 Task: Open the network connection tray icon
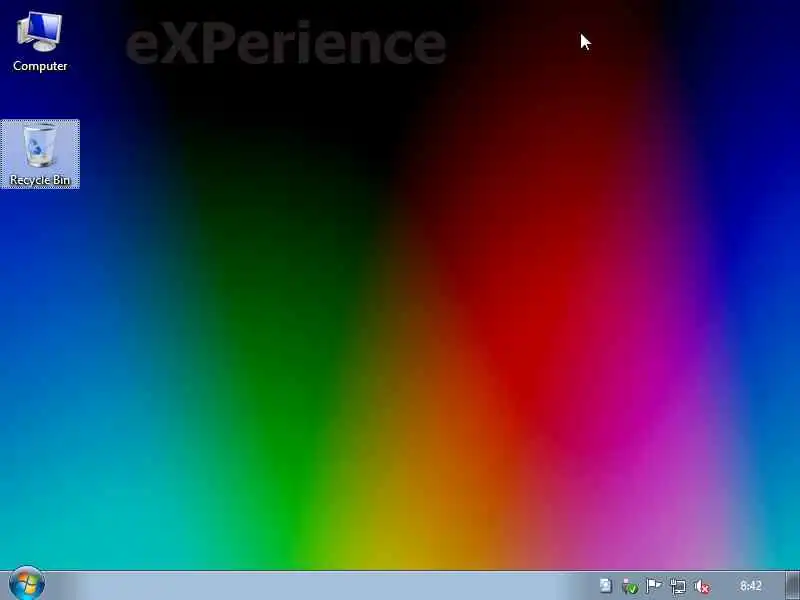tap(678, 586)
